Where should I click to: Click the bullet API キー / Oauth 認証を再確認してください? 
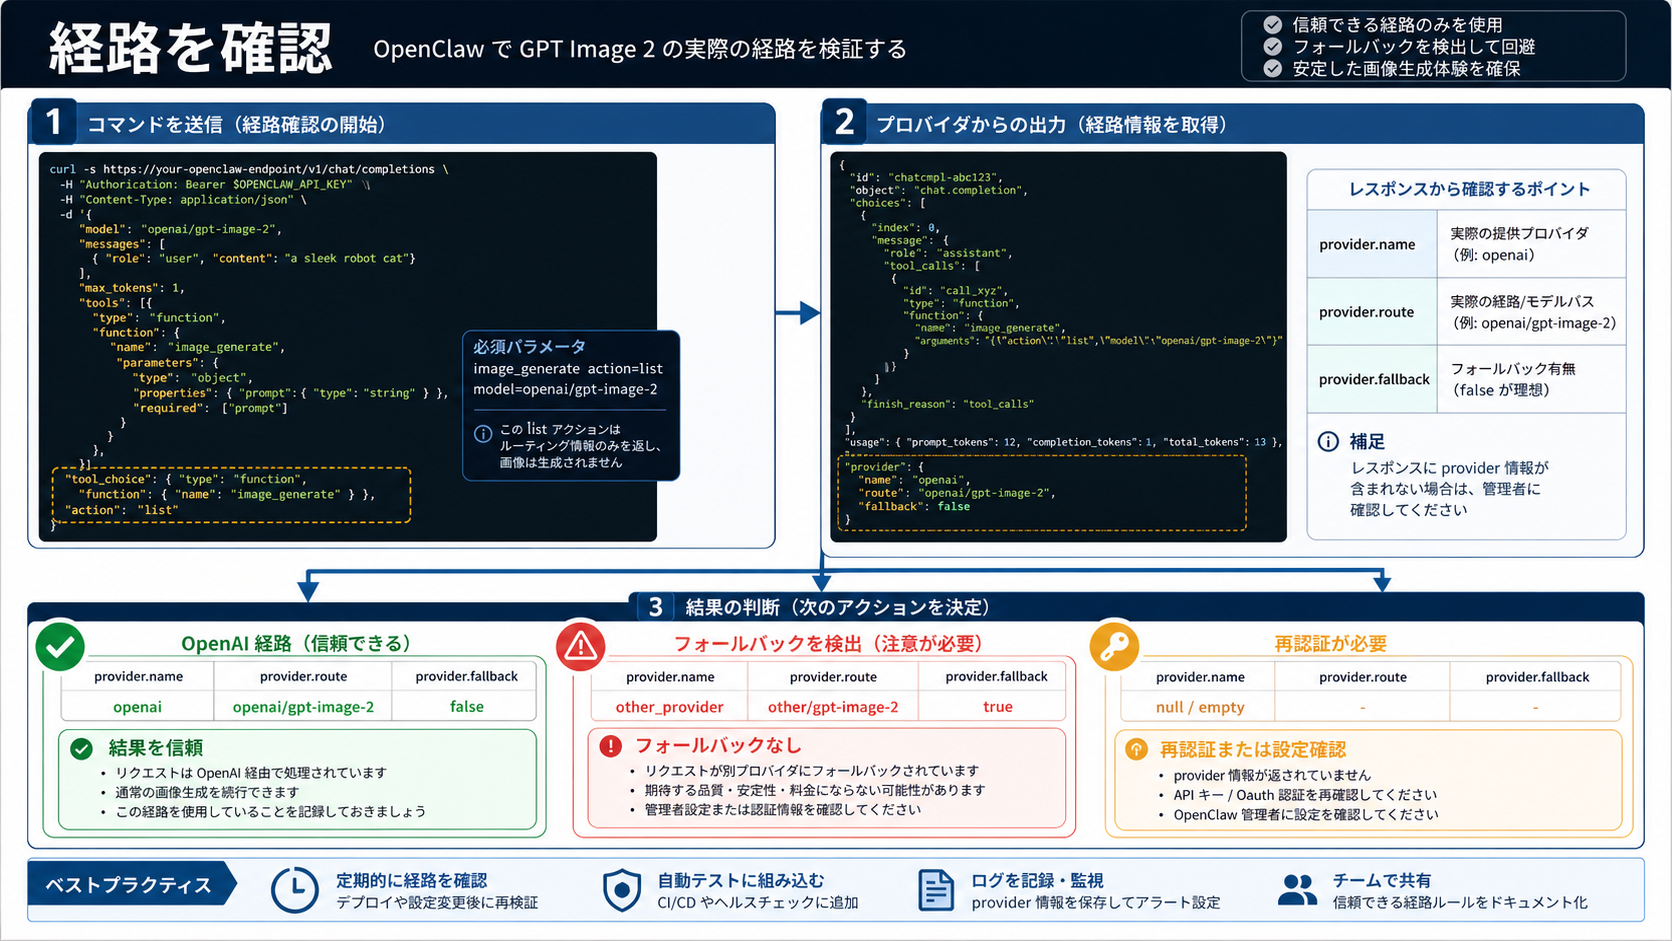pos(1305,795)
